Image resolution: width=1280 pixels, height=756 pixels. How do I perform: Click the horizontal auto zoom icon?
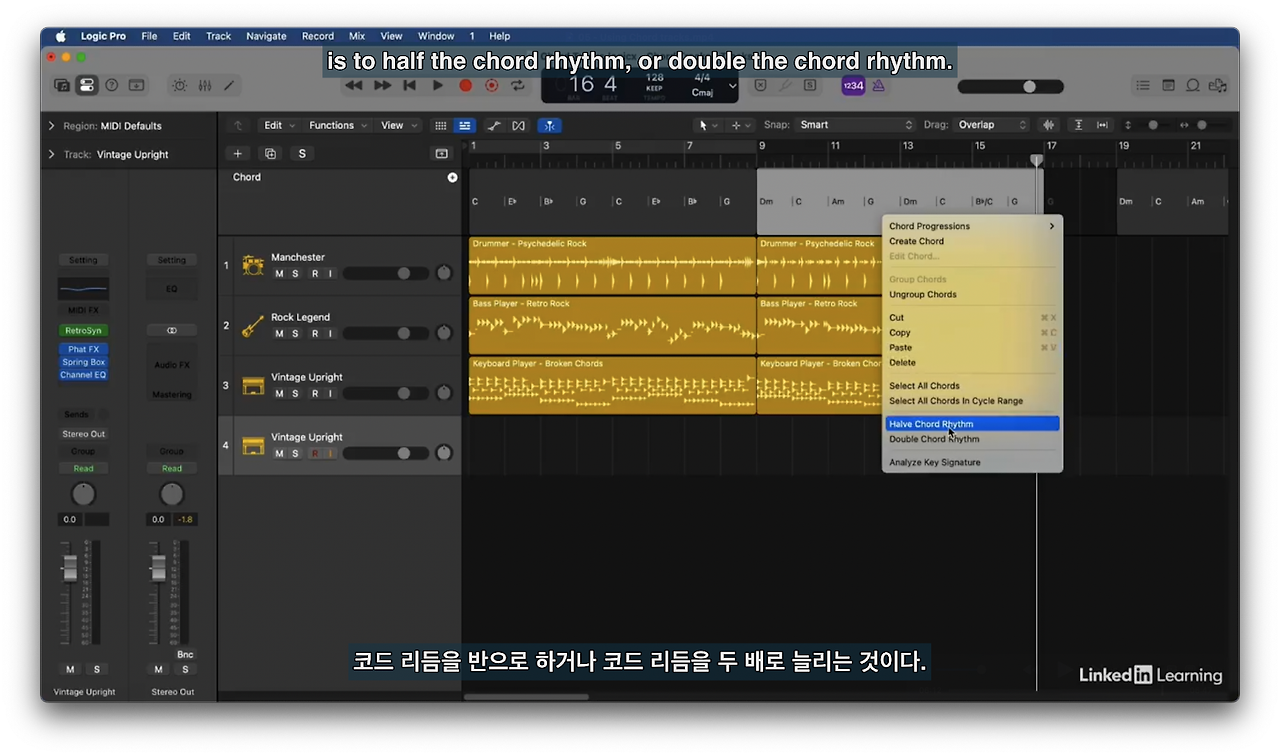pyautogui.click(x=1102, y=125)
